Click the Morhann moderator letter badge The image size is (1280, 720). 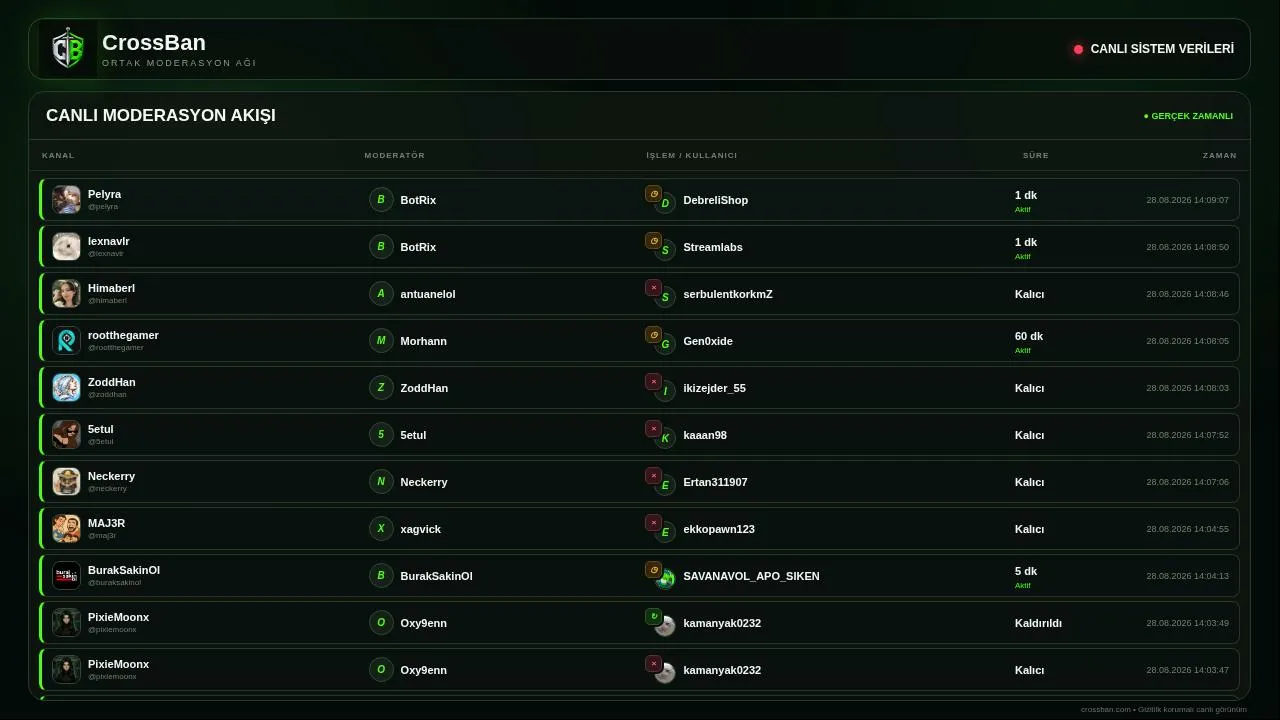coord(381,340)
